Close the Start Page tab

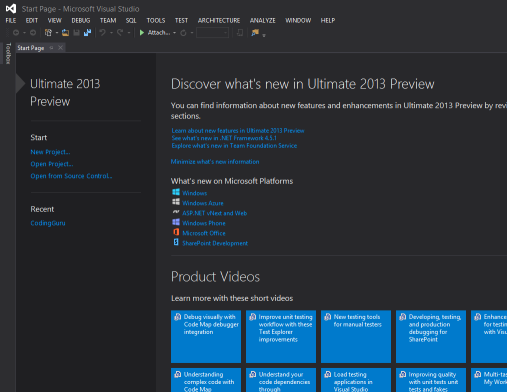(60, 48)
